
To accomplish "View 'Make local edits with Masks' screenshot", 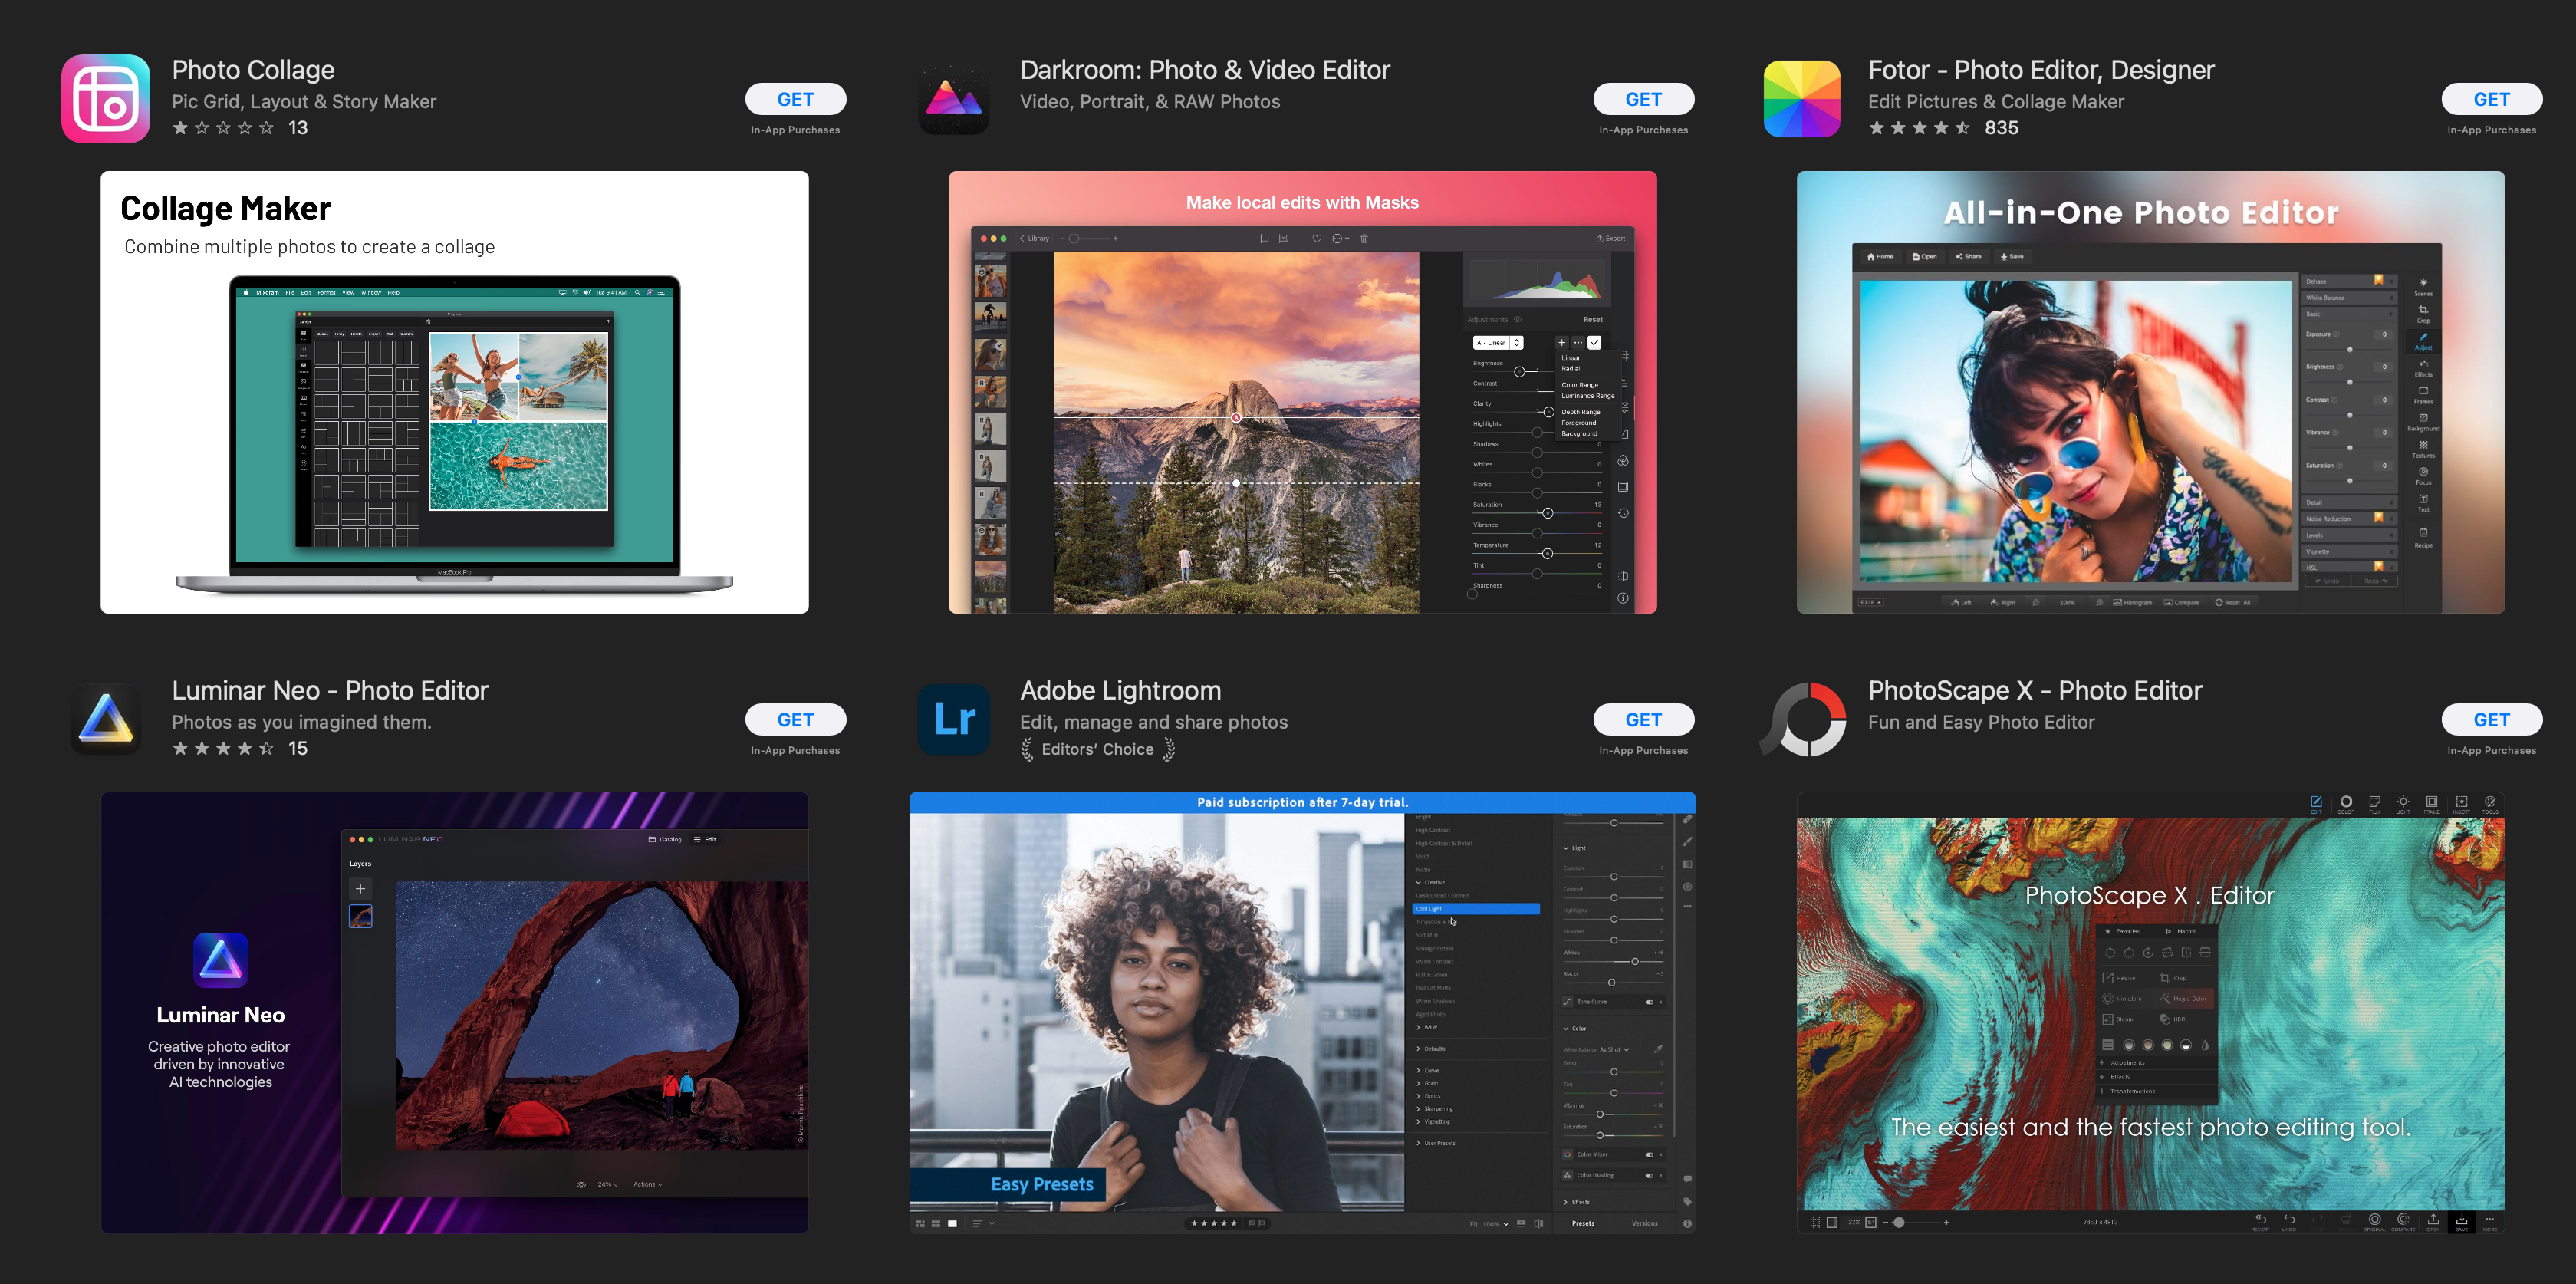I will pos(1302,392).
